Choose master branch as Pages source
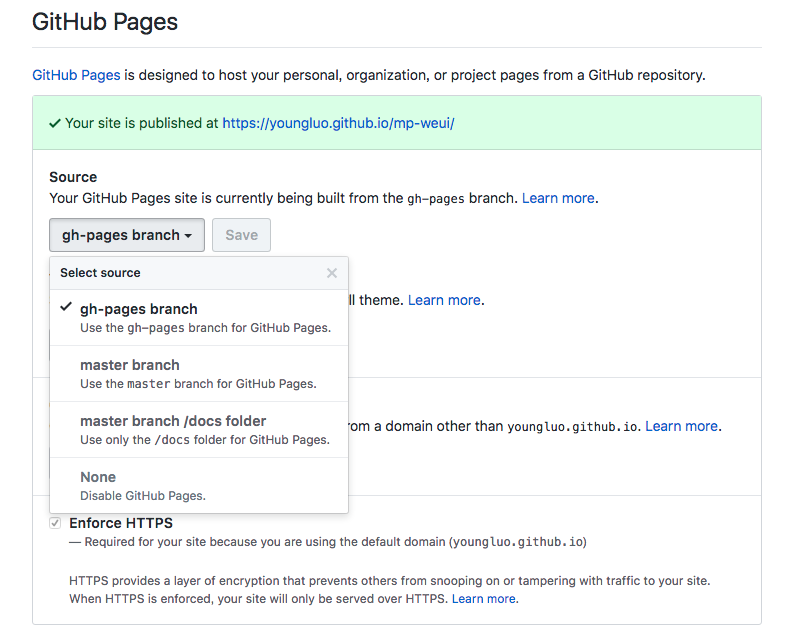 click(x=199, y=374)
